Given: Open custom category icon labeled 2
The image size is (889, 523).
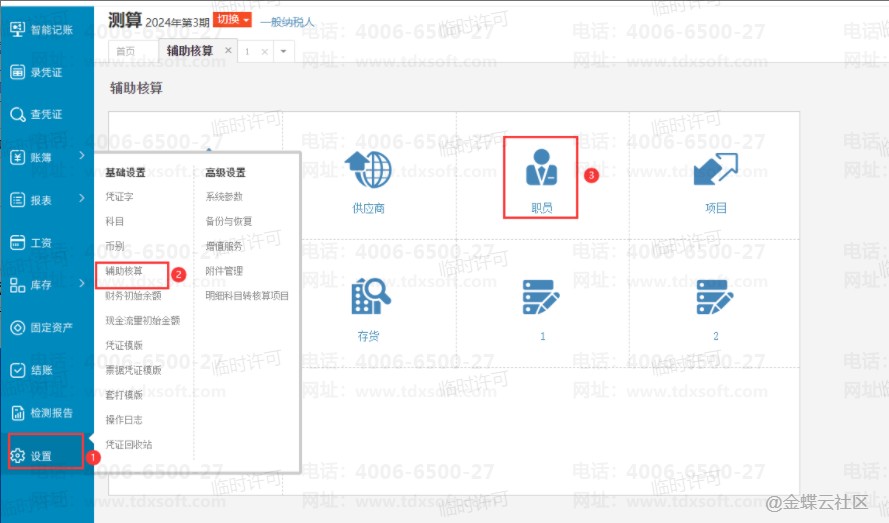Looking at the screenshot, I should [715, 297].
